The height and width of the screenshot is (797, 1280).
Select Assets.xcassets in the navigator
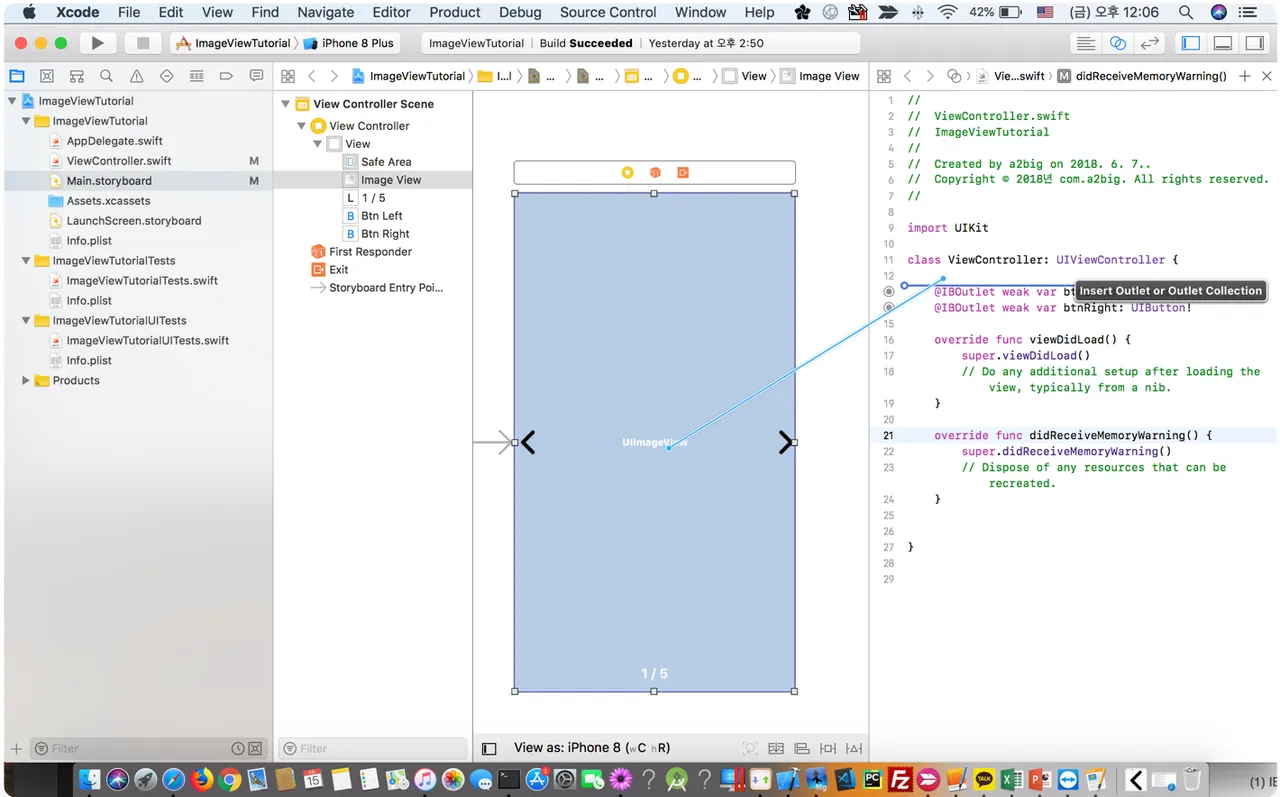coord(108,201)
